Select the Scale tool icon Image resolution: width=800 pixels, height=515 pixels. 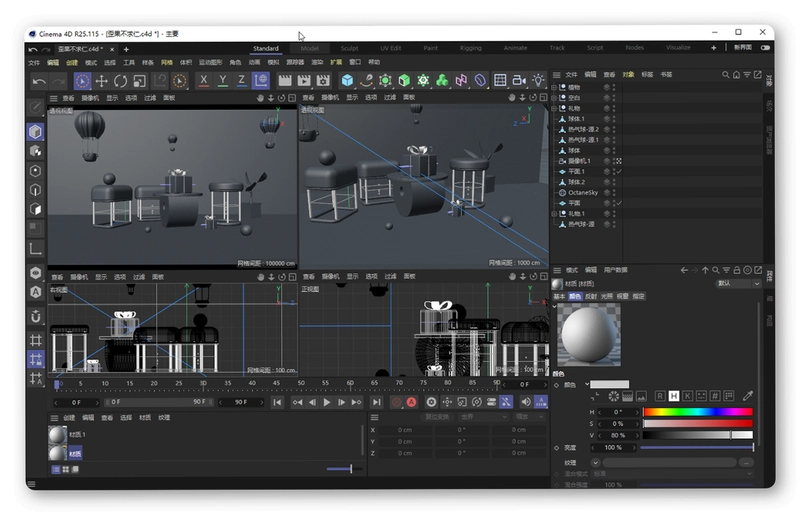coord(139,81)
